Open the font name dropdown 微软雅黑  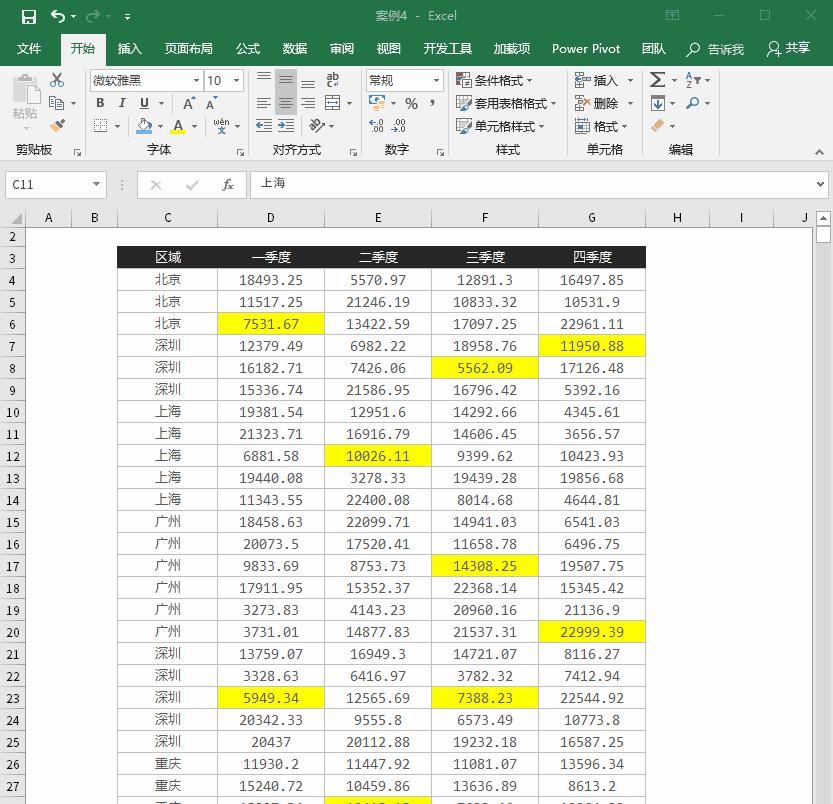click(196, 80)
